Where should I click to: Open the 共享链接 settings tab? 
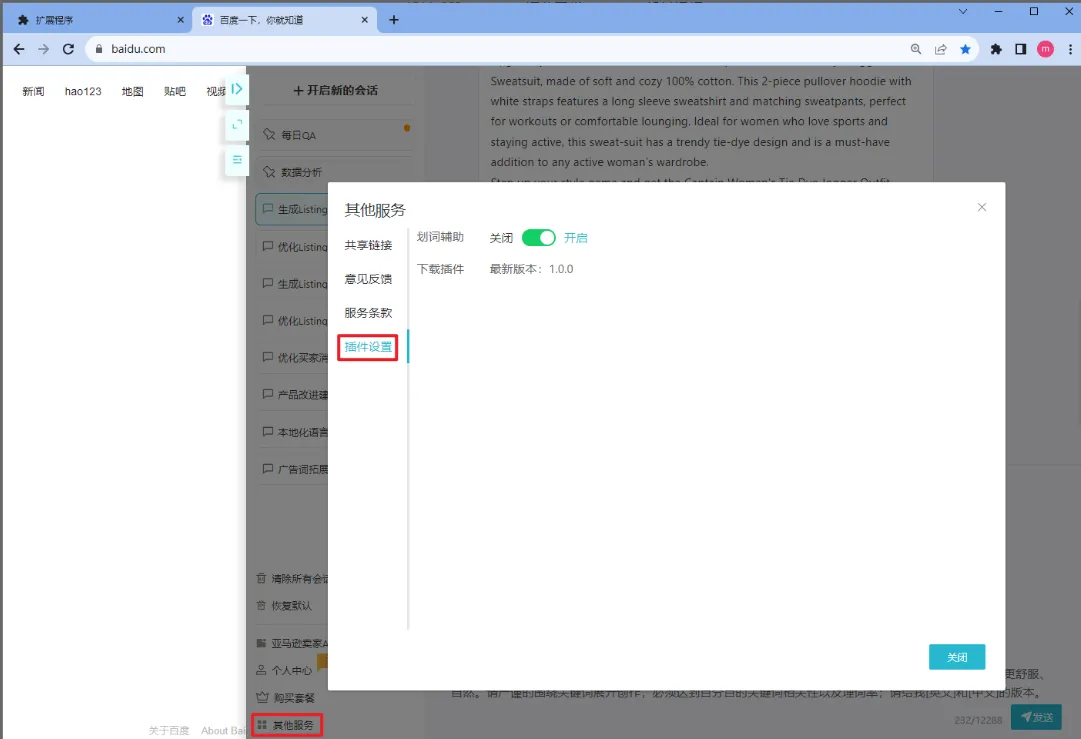[x=368, y=245]
